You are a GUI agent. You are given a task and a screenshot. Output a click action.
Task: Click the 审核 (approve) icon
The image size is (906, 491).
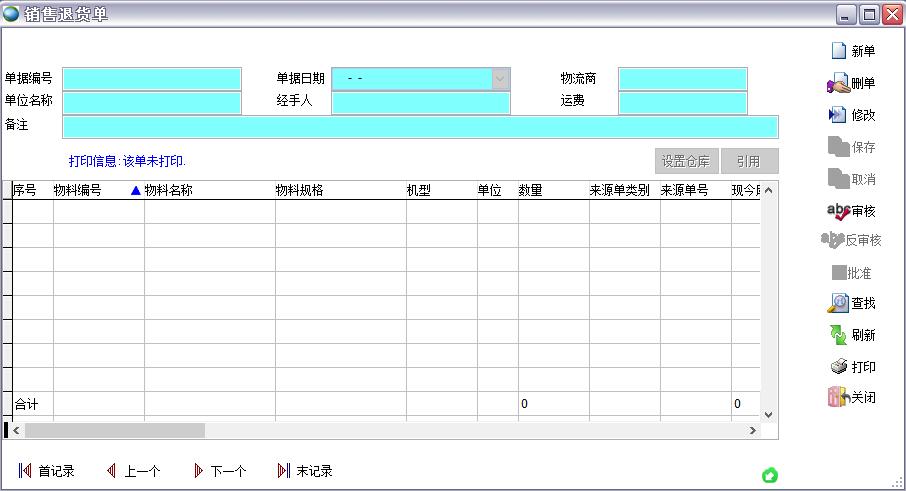click(837, 210)
